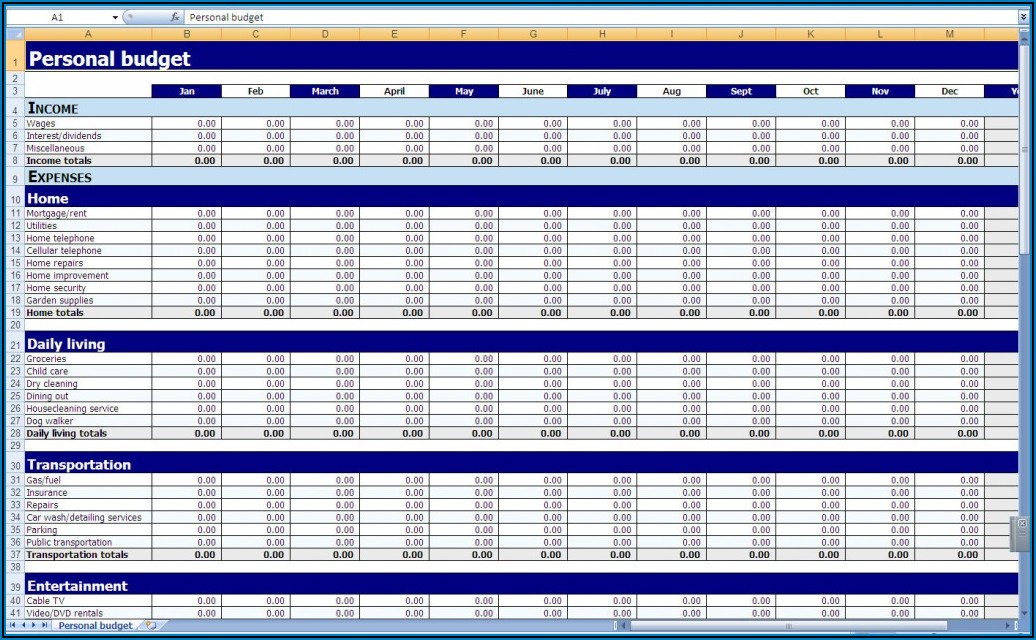Select the Groceries label cell

[x=88, y=359]
